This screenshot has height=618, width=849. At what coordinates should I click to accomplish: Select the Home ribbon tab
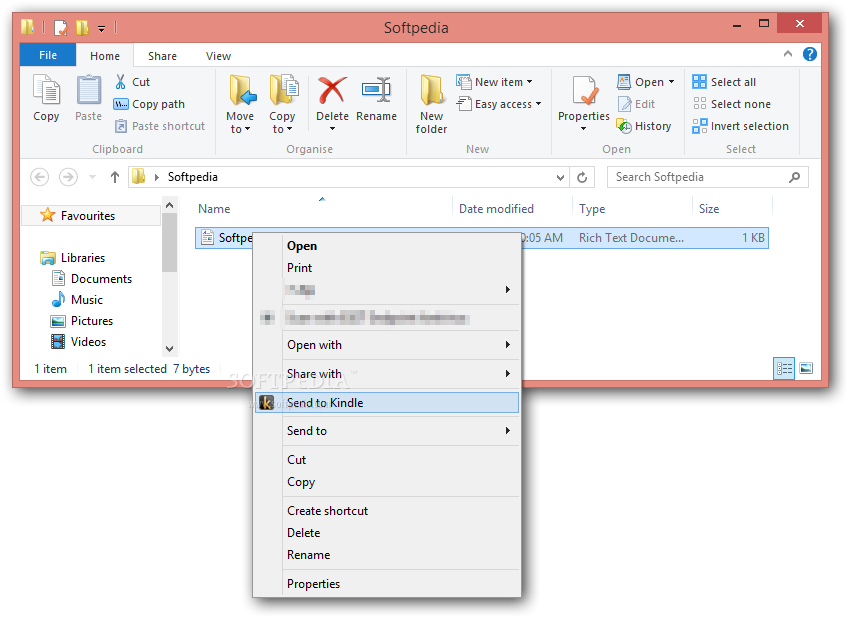coord(105,56)
